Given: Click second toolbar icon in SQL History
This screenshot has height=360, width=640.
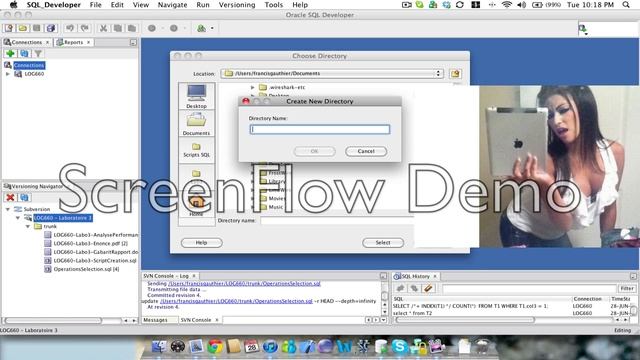Looking at the screenshot, I should pyautogui.click(x=414, y=289).
